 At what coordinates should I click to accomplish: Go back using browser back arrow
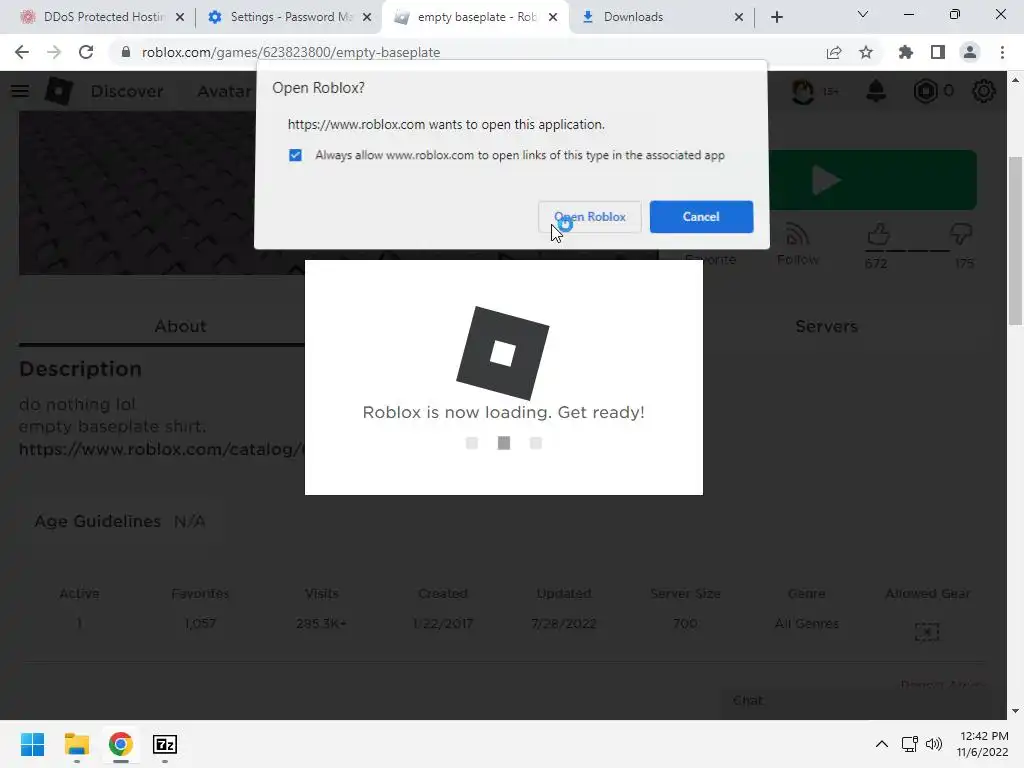(22, 52)
